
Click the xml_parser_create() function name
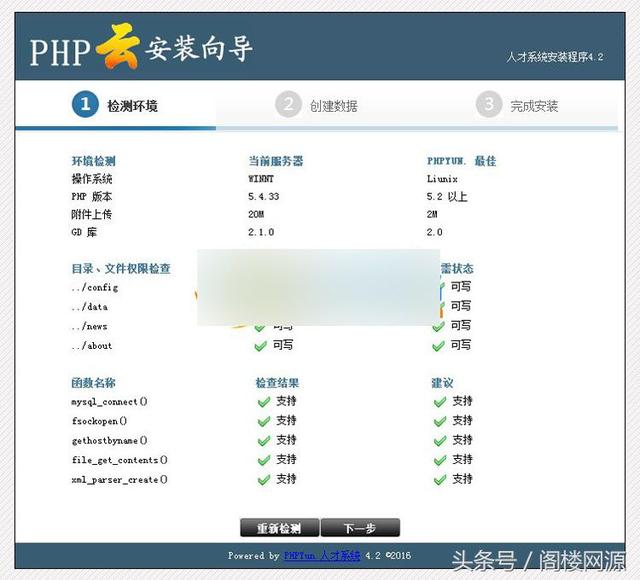click(120, 480)
